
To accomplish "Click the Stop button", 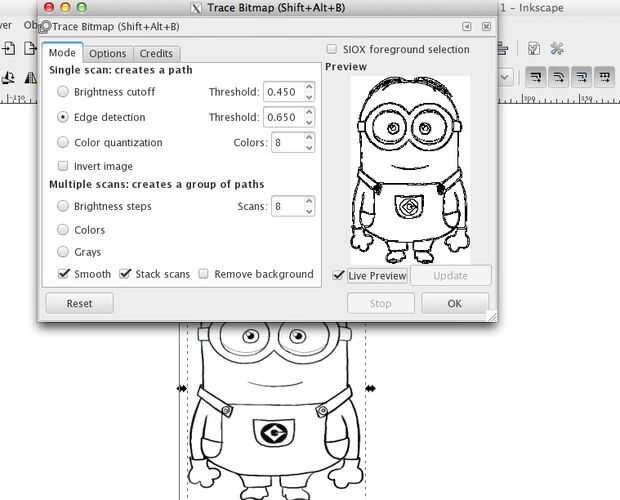I will tap(380, 303).
